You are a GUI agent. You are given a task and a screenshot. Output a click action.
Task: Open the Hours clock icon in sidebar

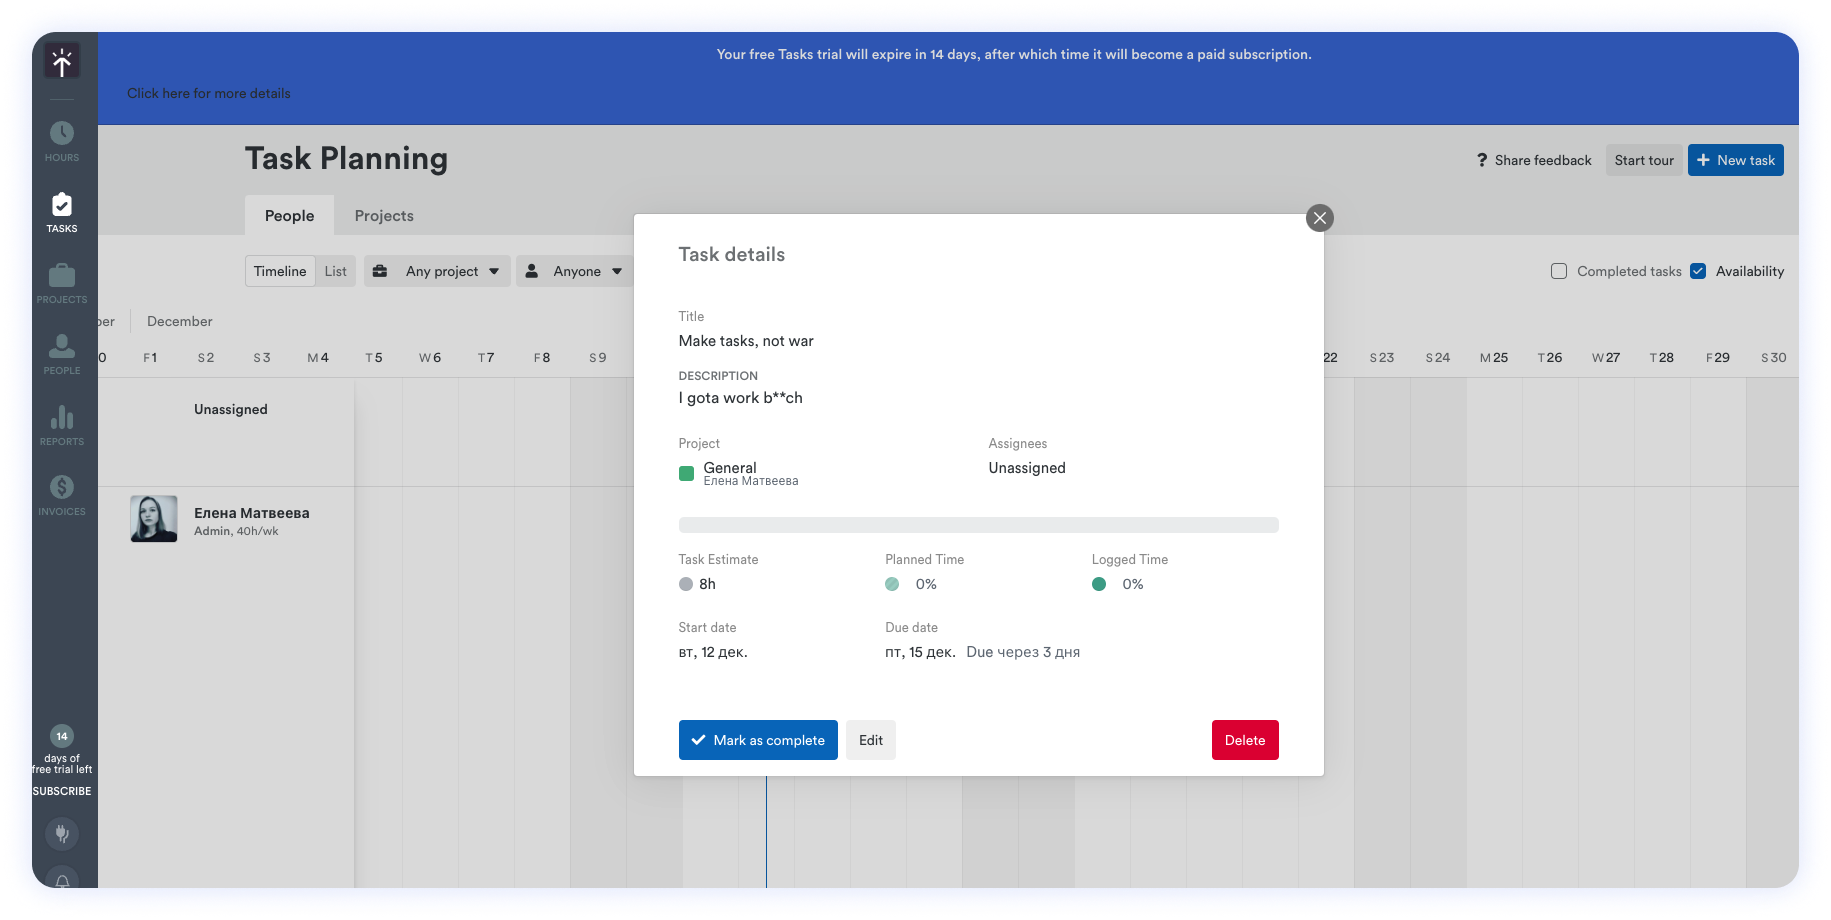click(x=62, y=133)
